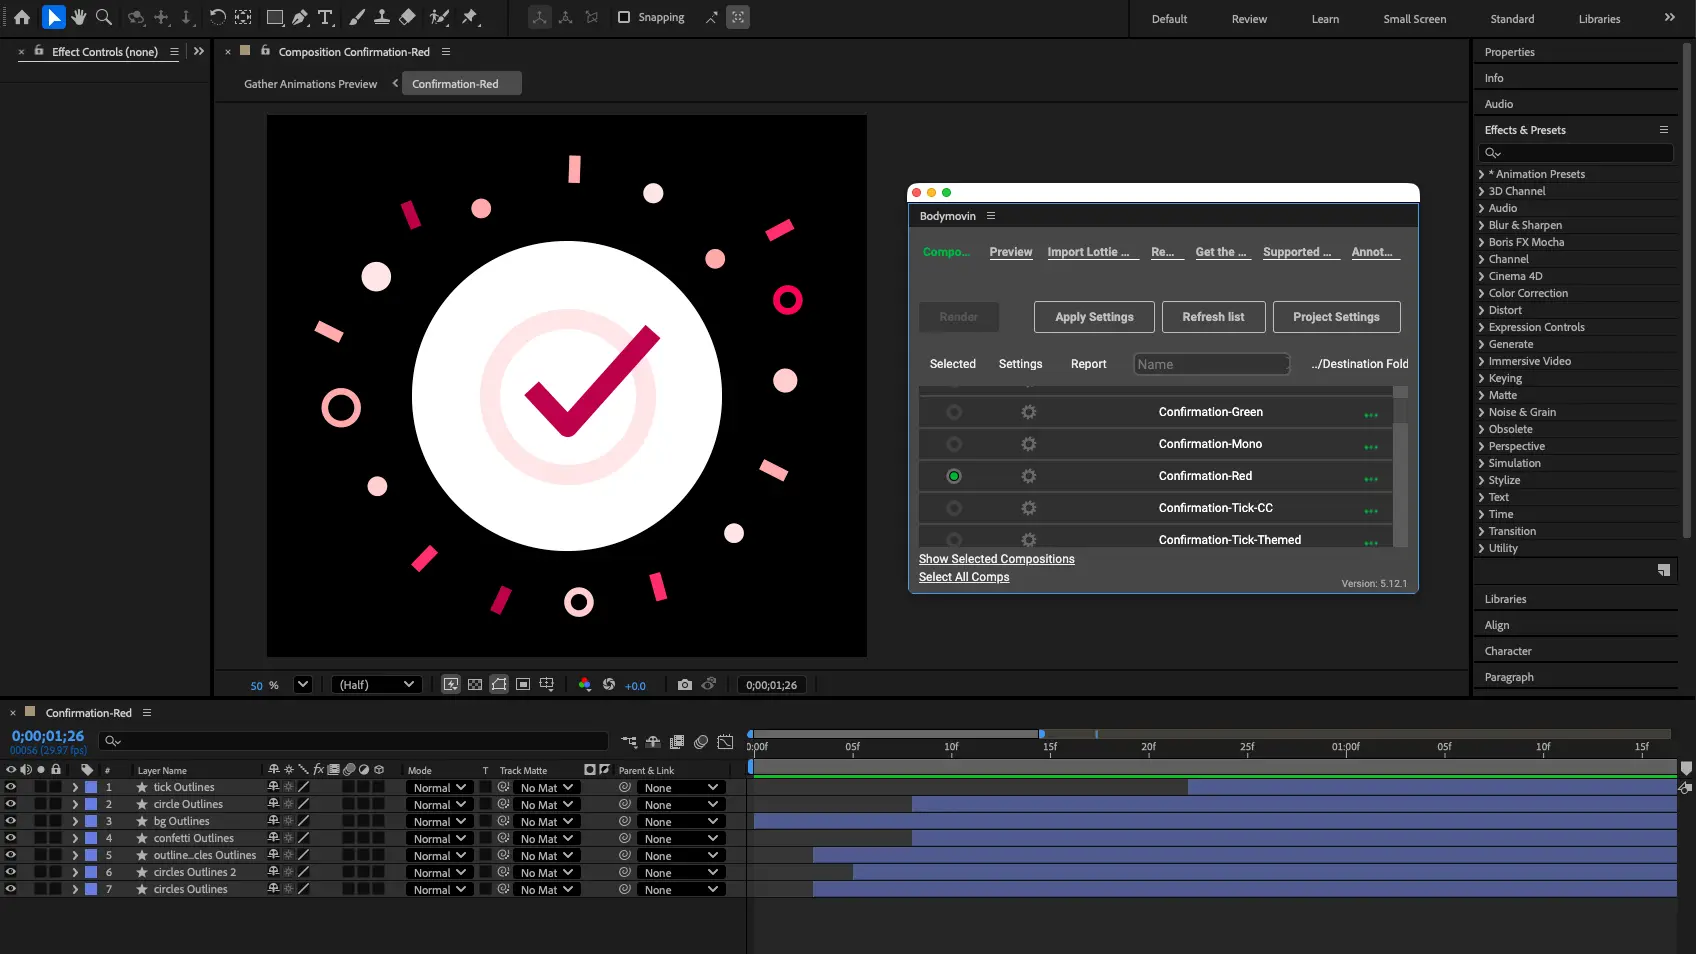1696x954 pixels.
Task: Click the Apply Settings button in Bodymovin
Action: (x=1093, y=317)
